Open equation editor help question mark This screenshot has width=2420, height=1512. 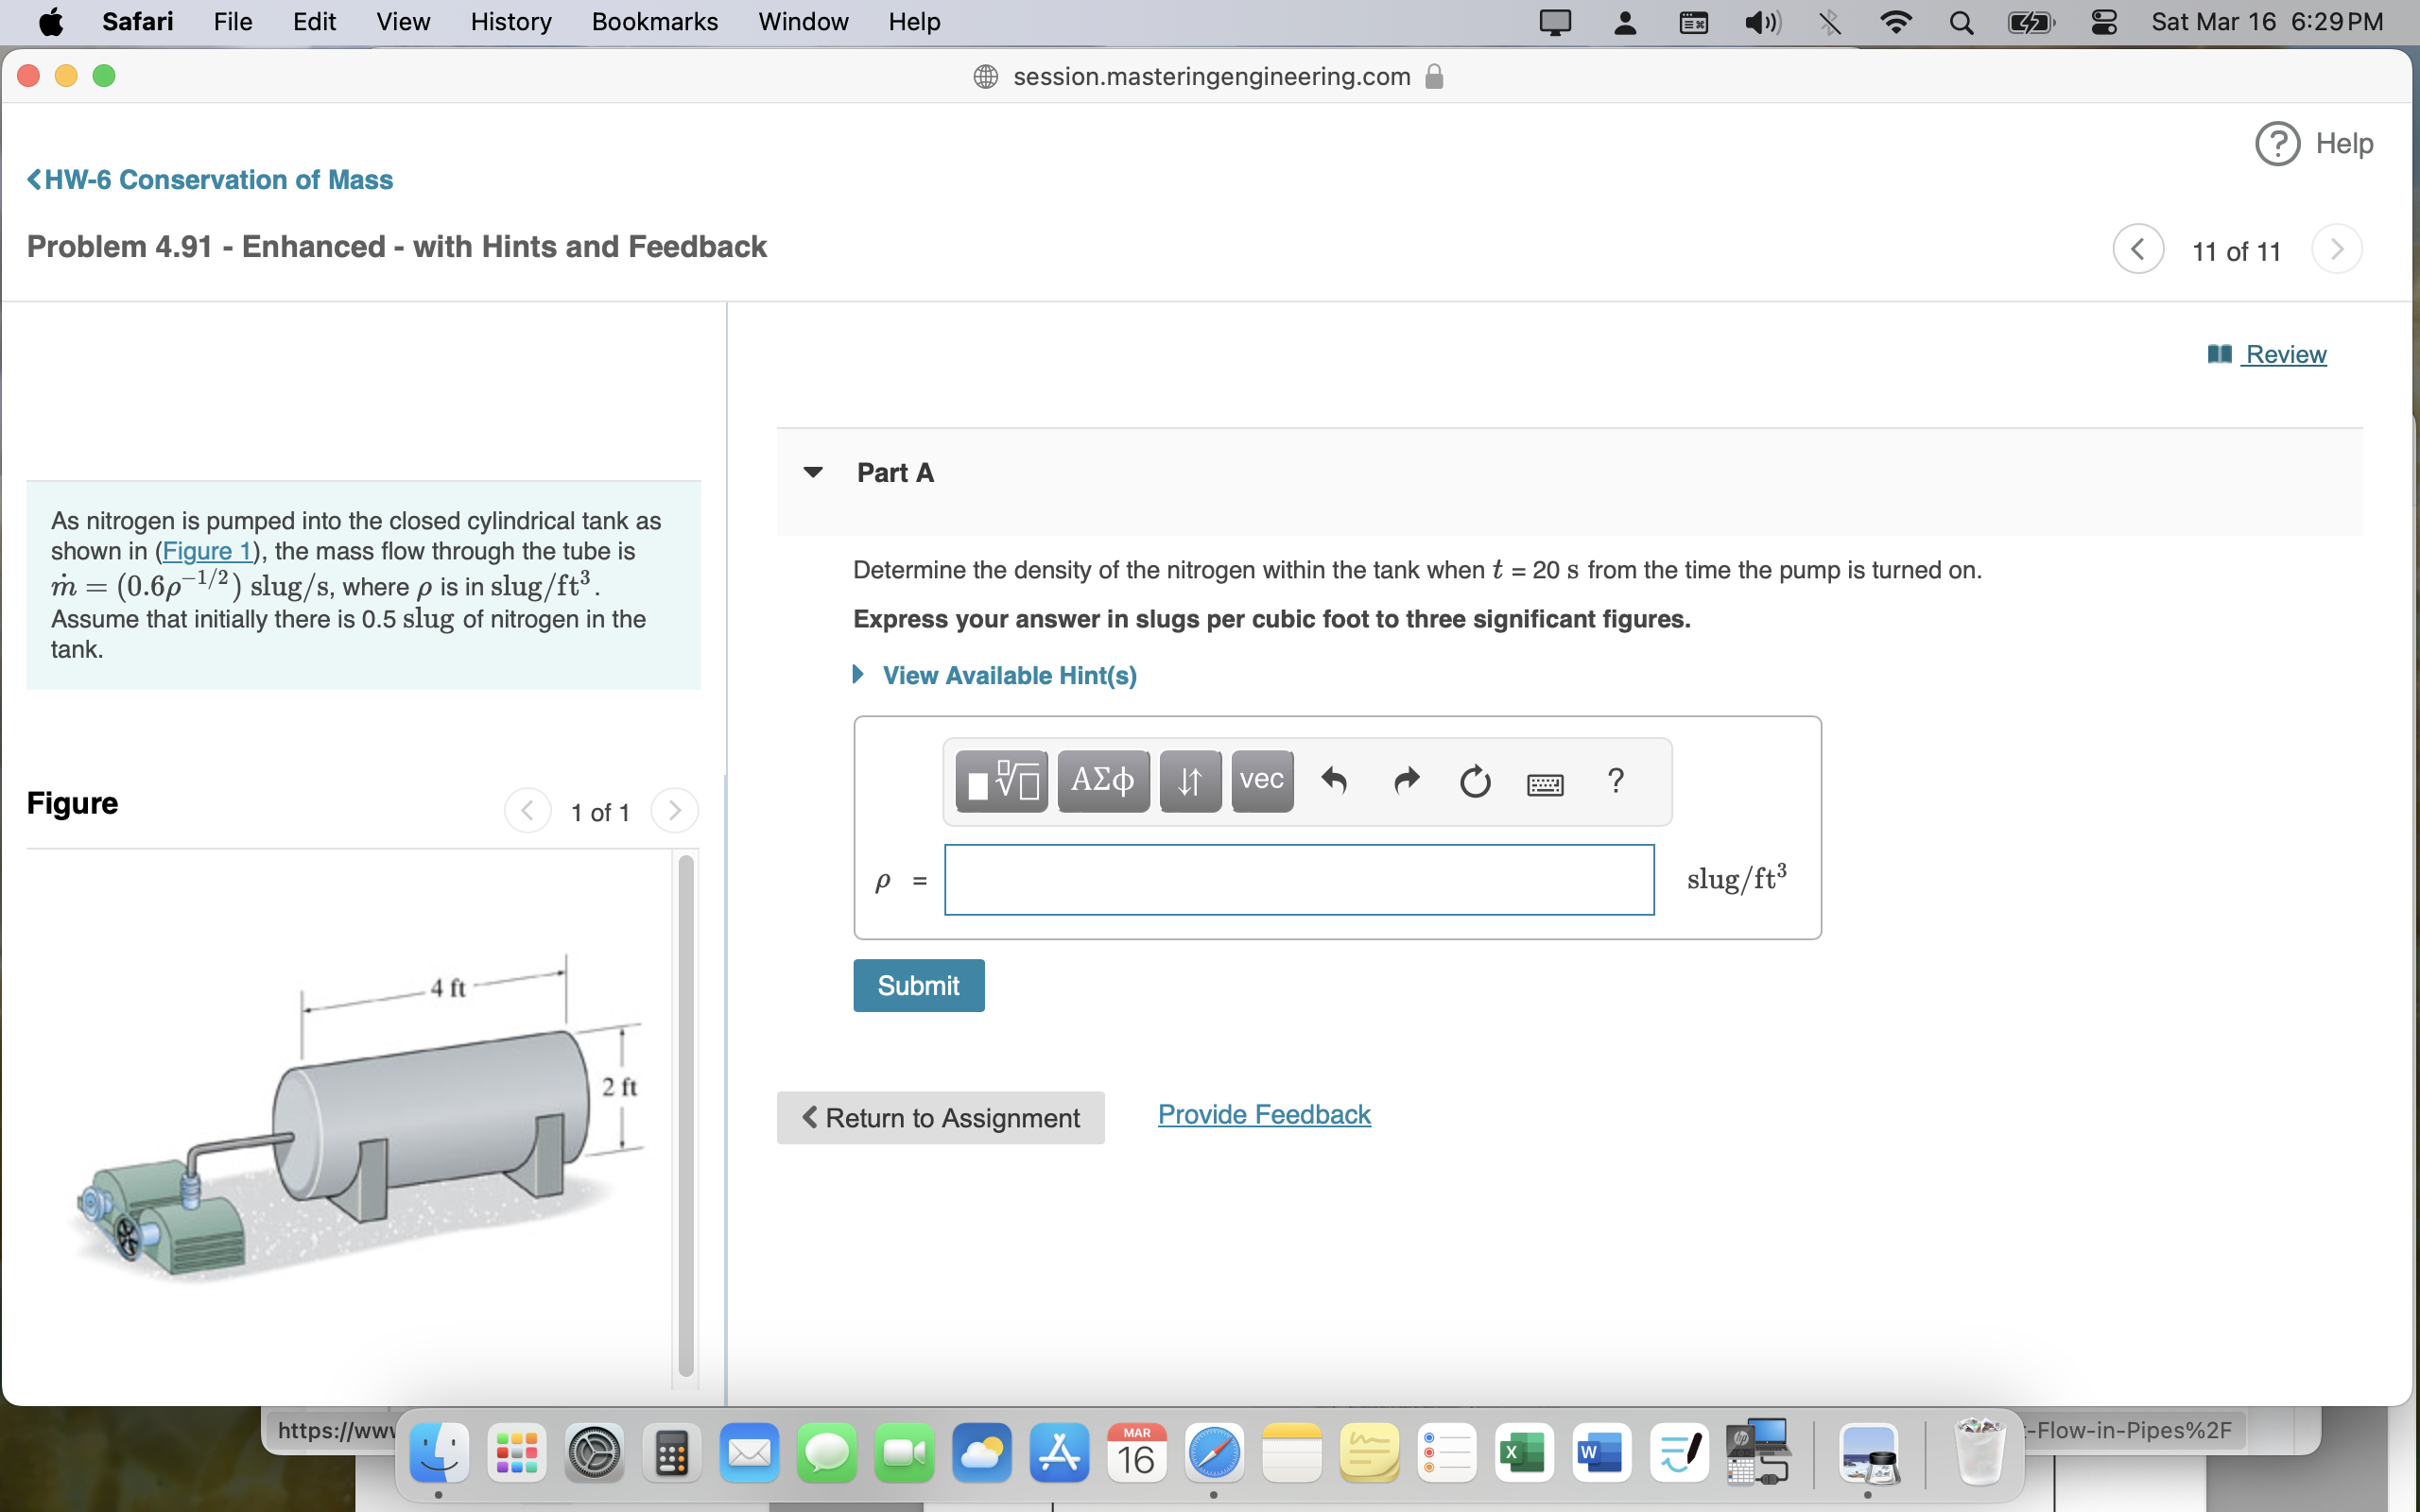[x=1616, y=781]
